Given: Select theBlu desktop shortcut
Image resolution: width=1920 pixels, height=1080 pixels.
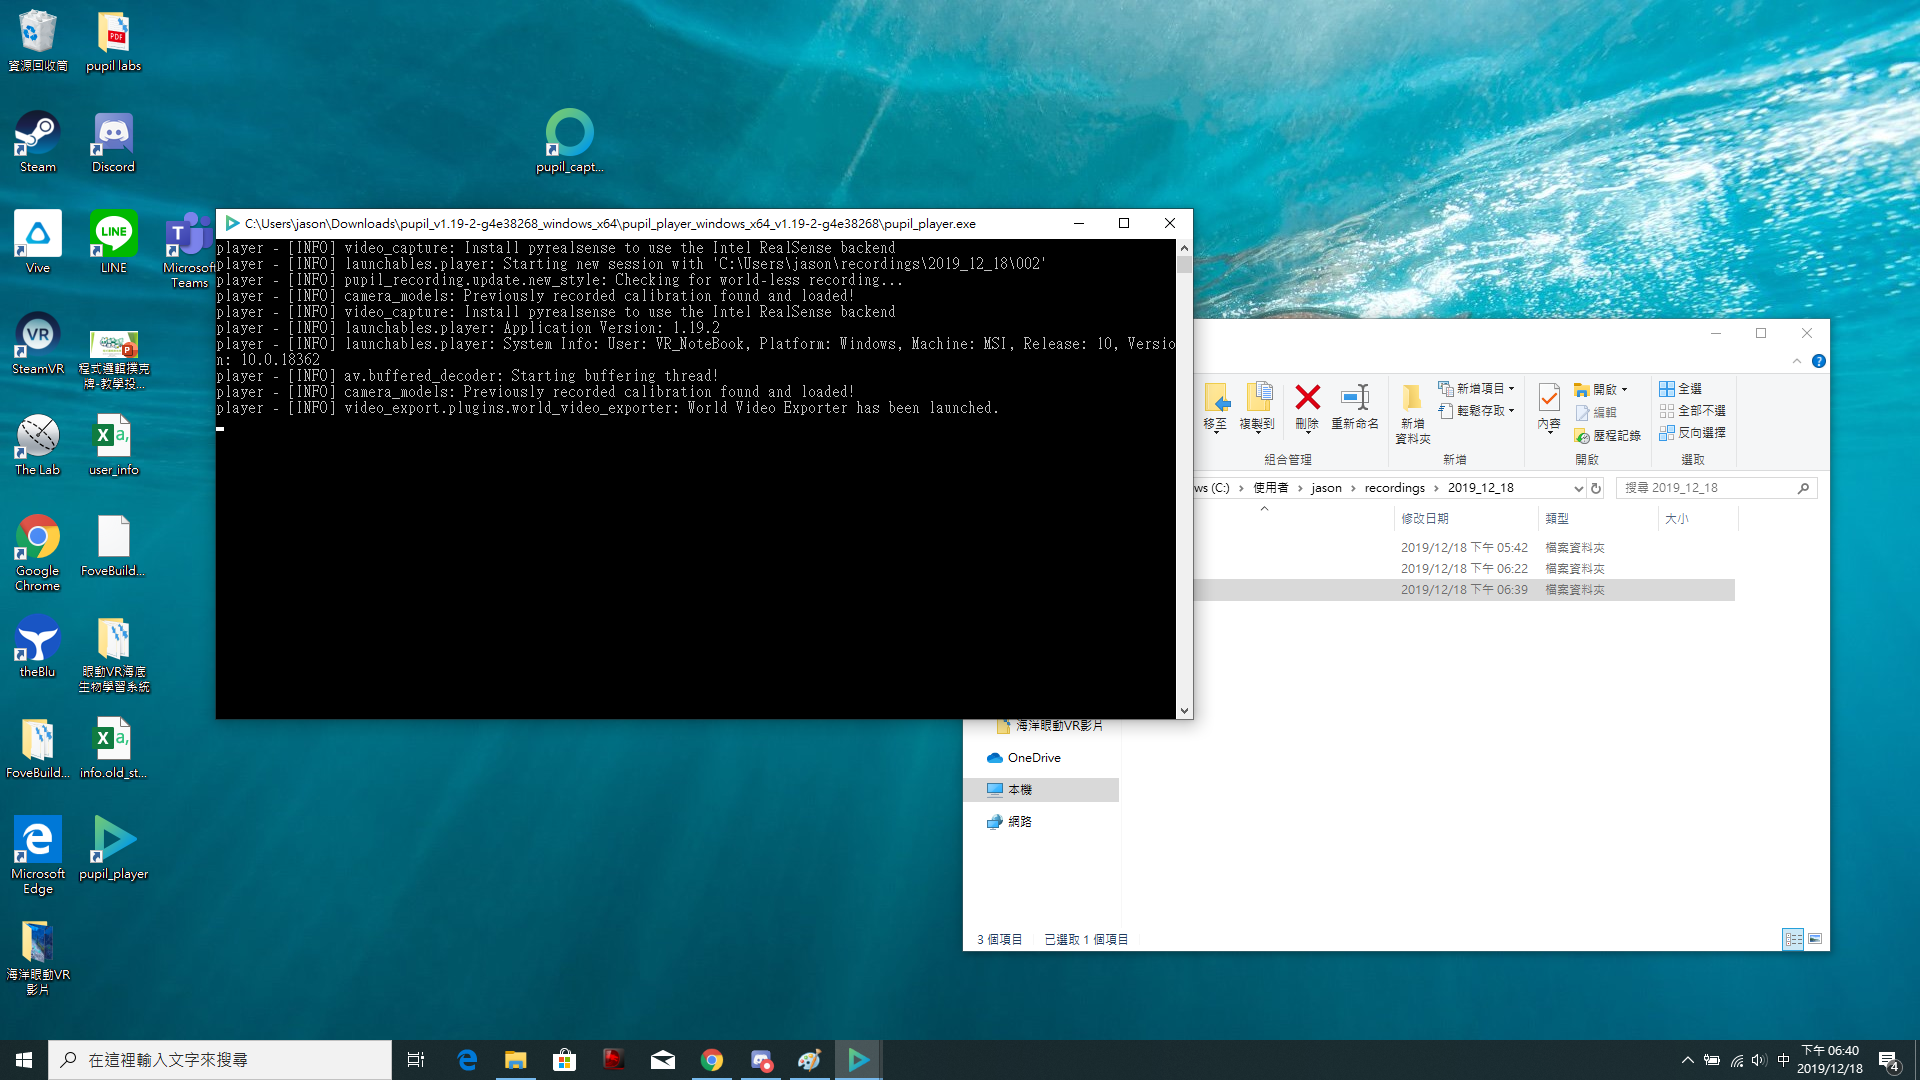Looking at the screenshot, I should pos(38,646).
